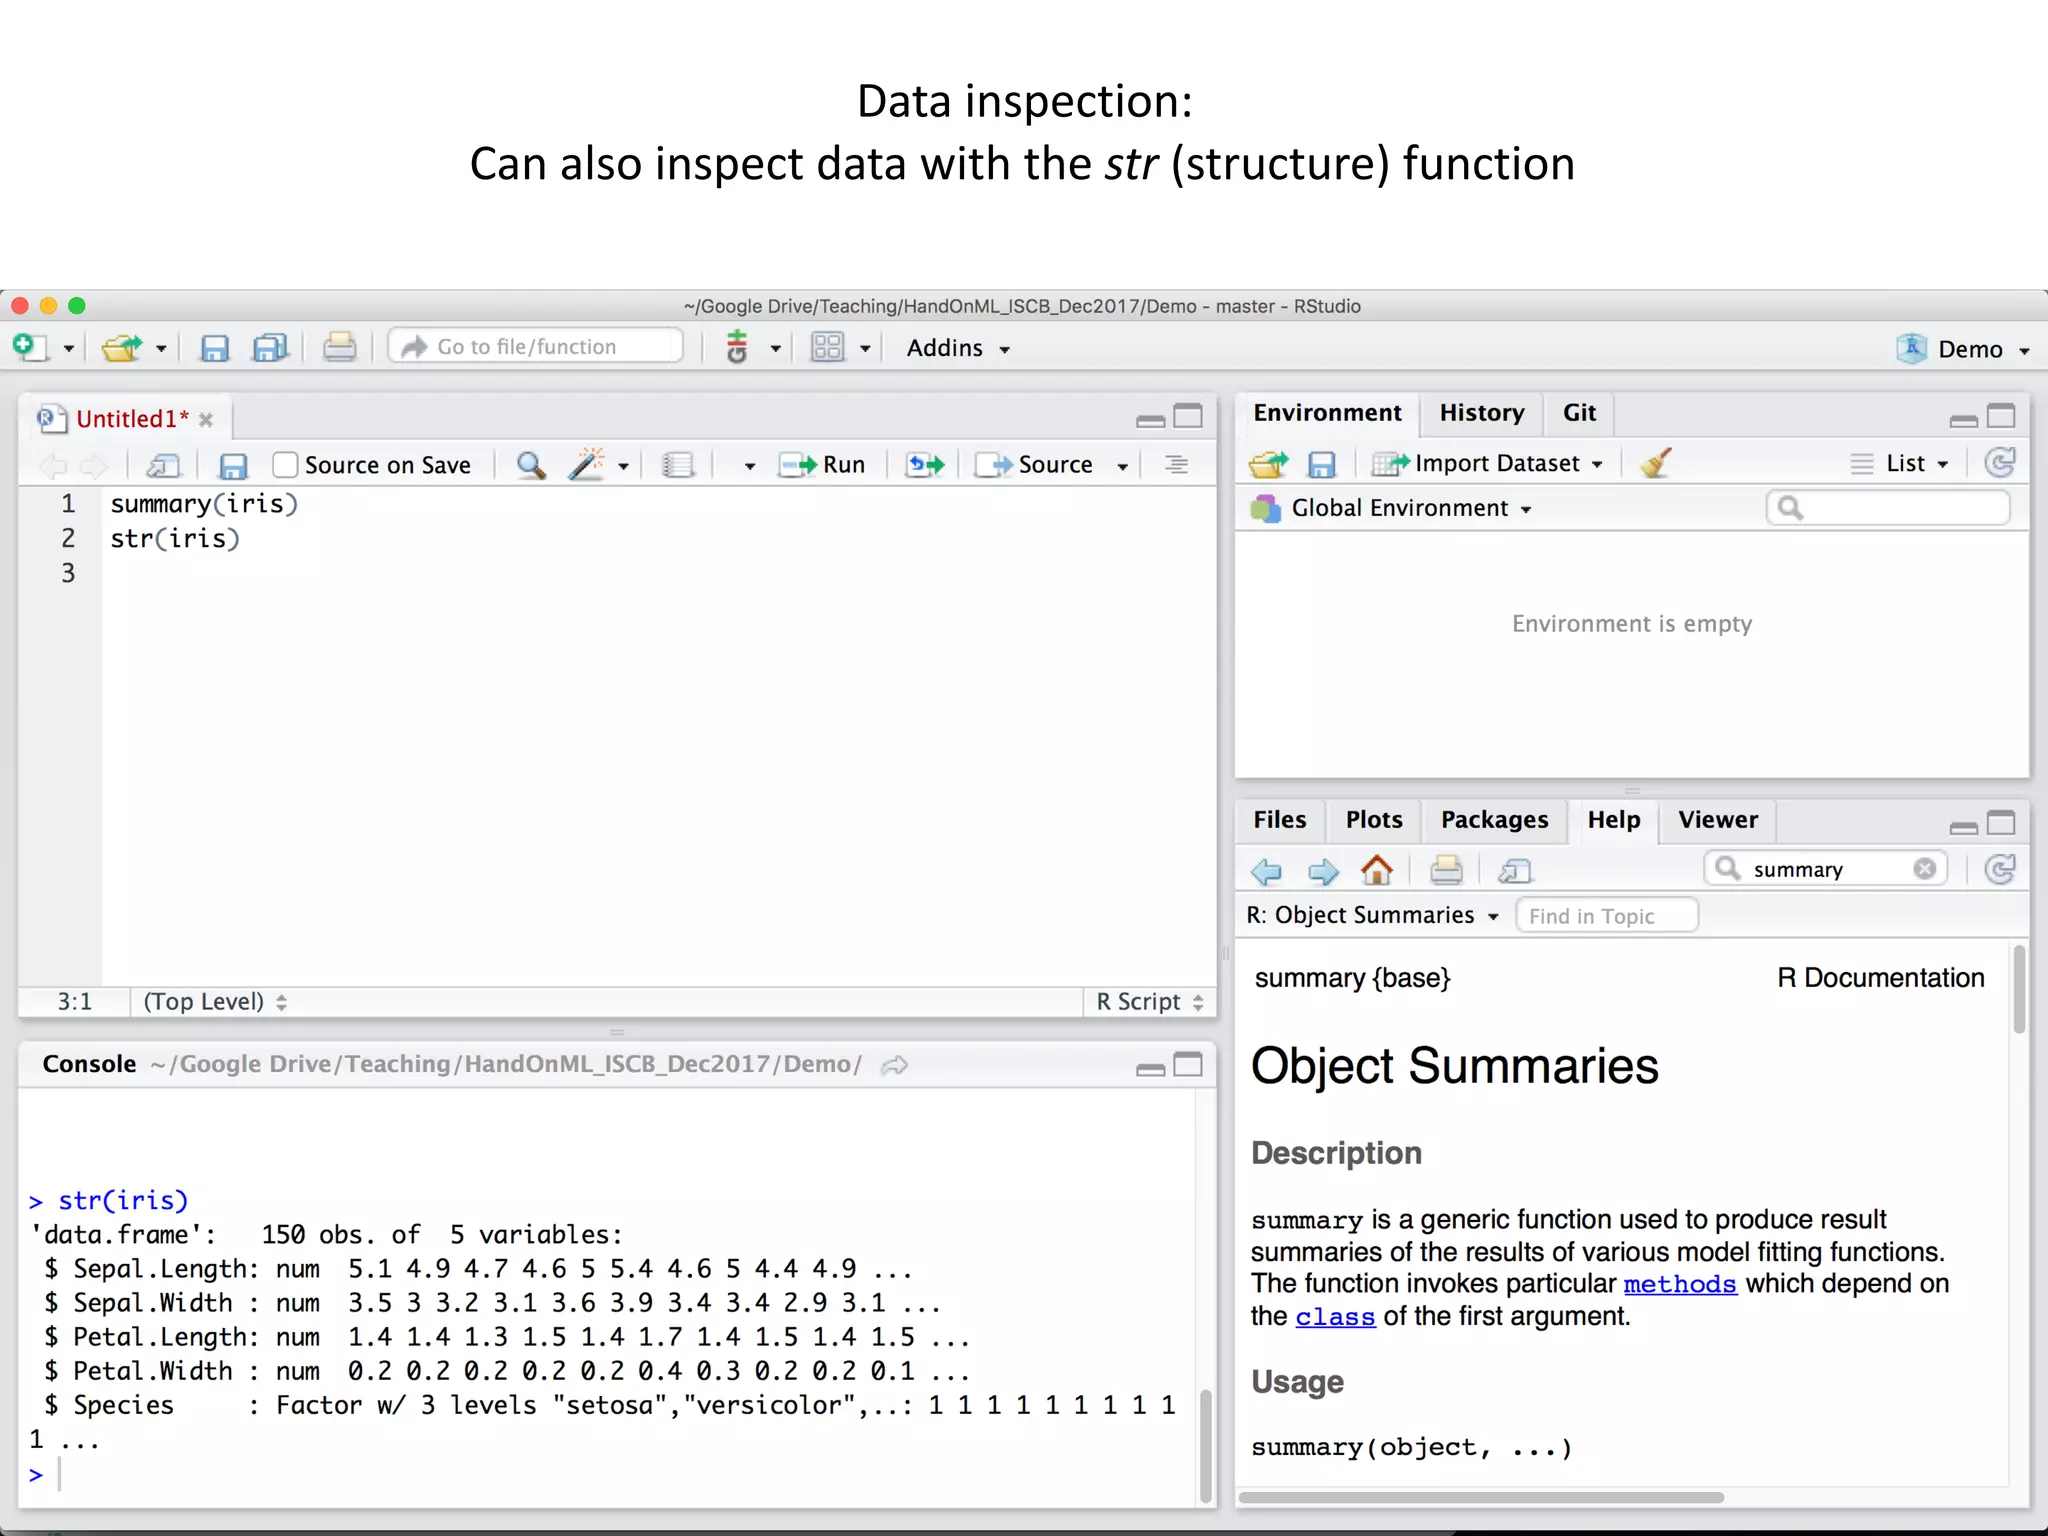Screen dimensions: 2048x1536
Task: Switch to the History tab
Action: point(1481,413)
